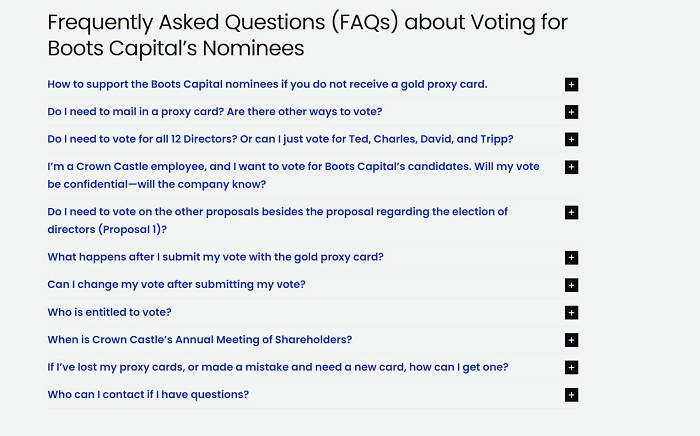Expand the Annual Meeting of Shareholders plus icon
Viewport: 700px width, 436px height.
[571, 340]
